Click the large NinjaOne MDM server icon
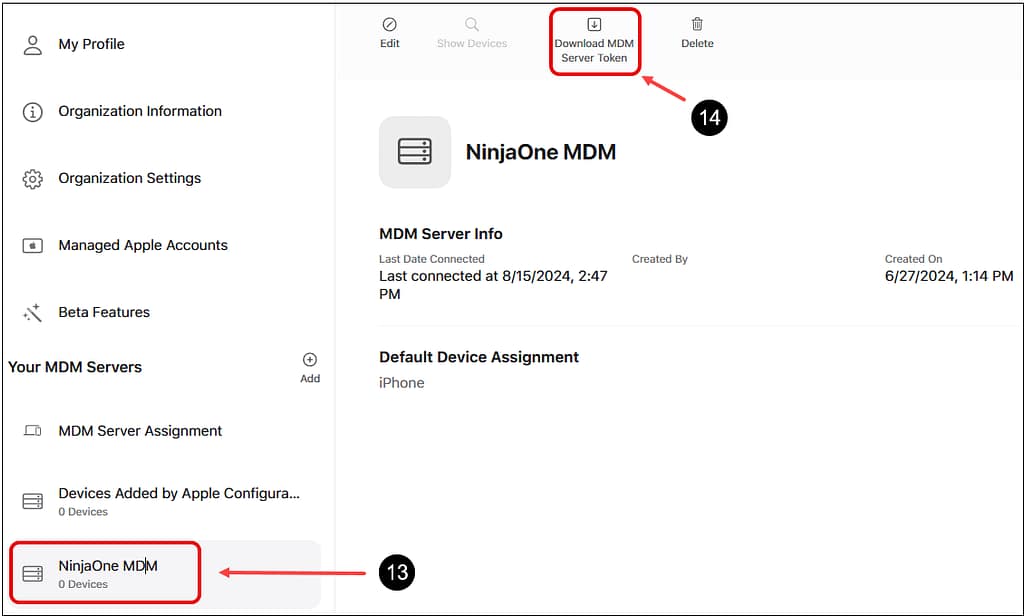The image size is (1024, 616). point(414,152)
